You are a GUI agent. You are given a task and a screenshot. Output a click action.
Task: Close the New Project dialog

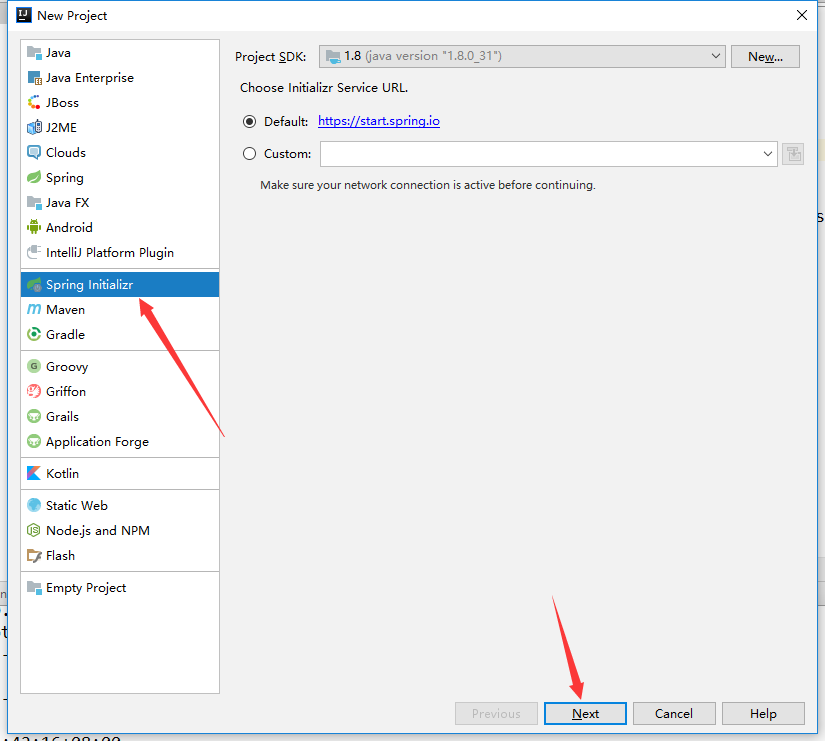[x=802, y=15]
